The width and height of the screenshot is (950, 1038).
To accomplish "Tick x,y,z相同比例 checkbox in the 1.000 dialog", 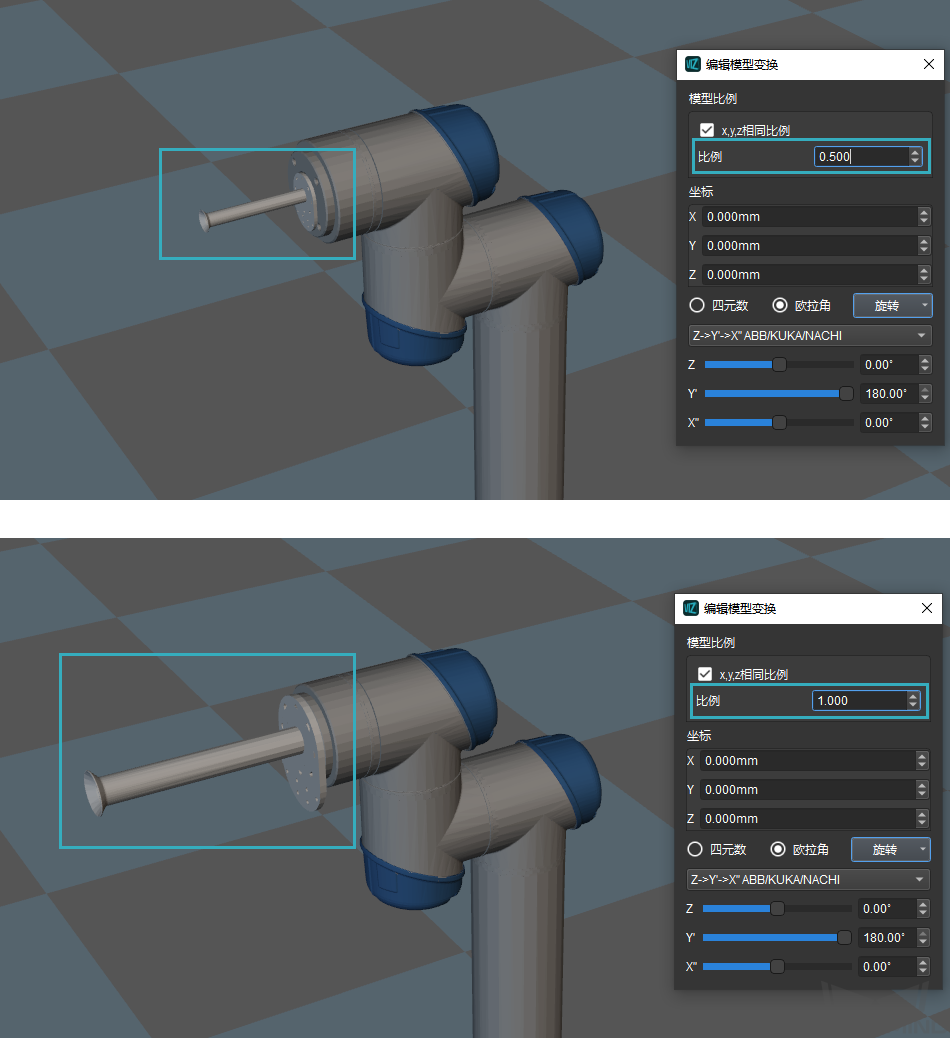I will (x=705, y=674).
